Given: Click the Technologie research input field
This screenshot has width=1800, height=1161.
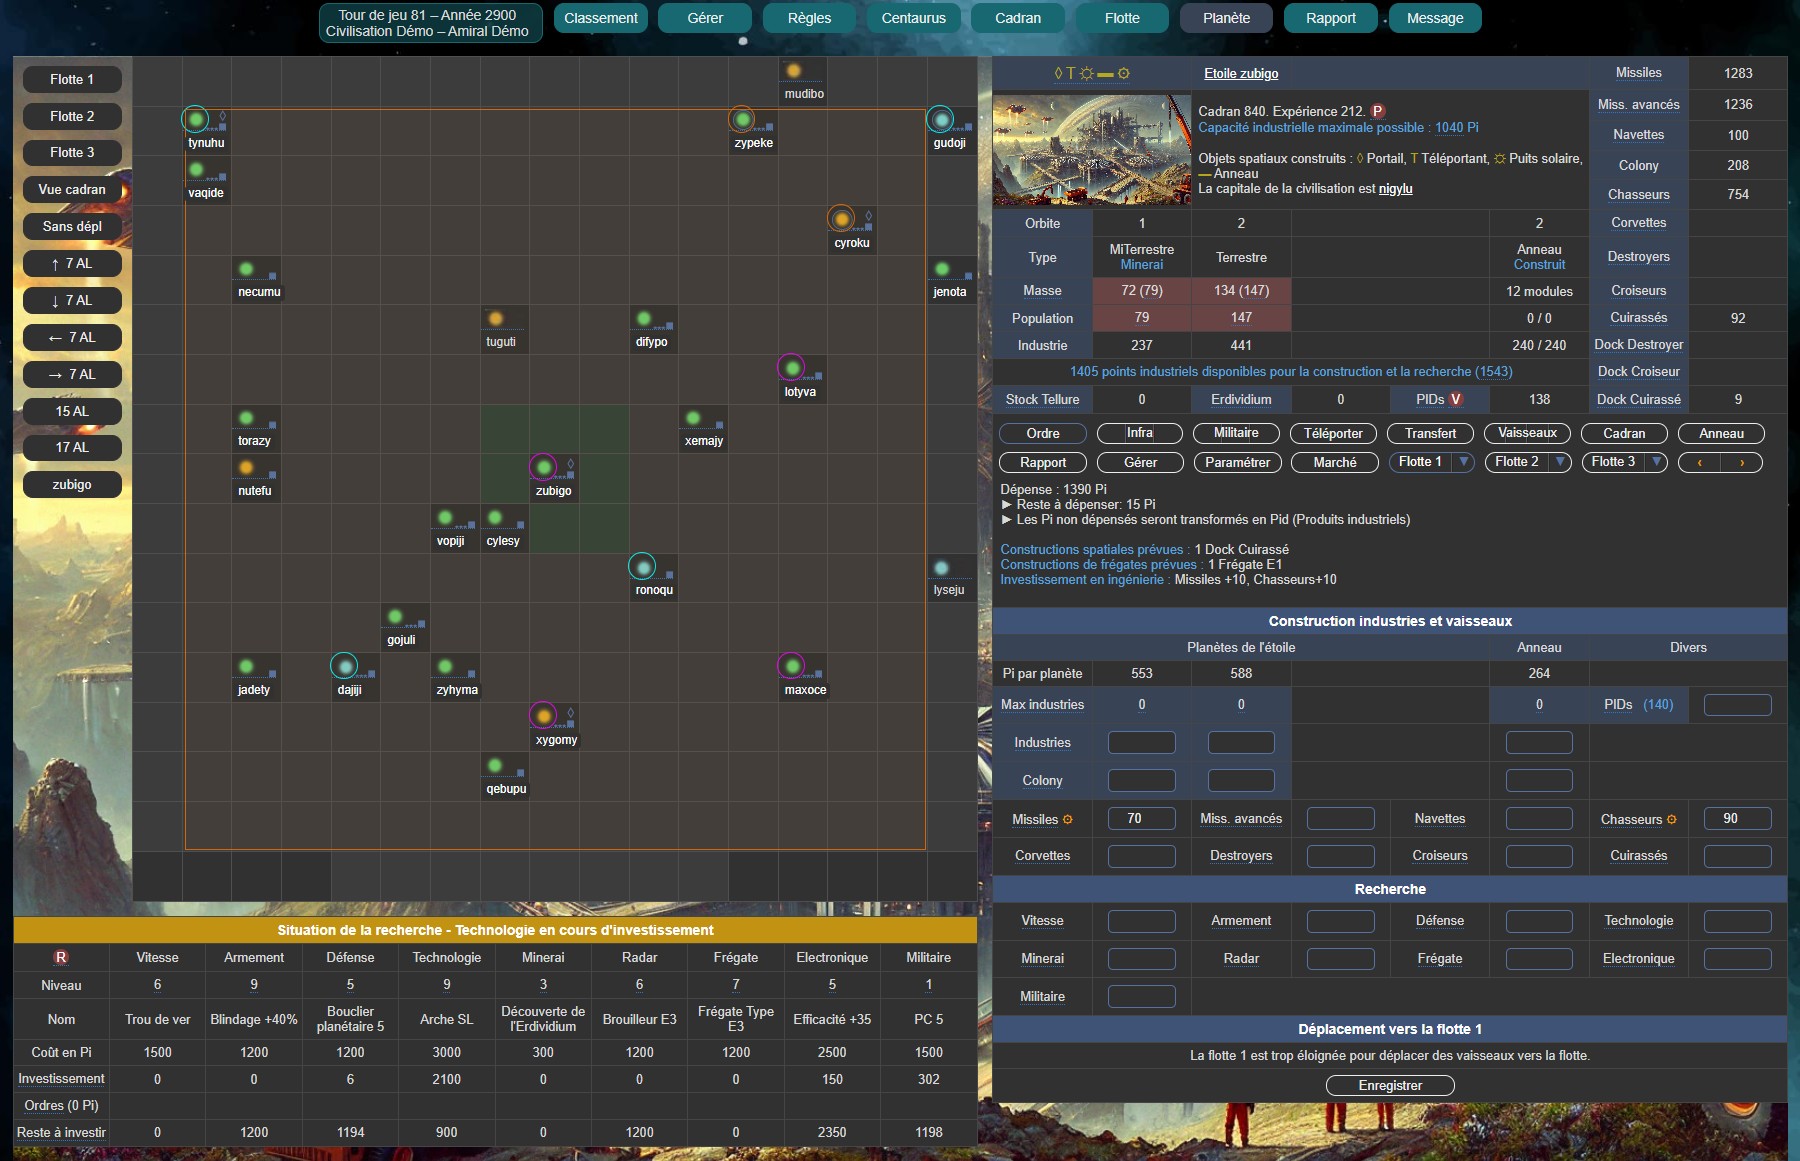Looking at the screenshot, I should 1737,921.
